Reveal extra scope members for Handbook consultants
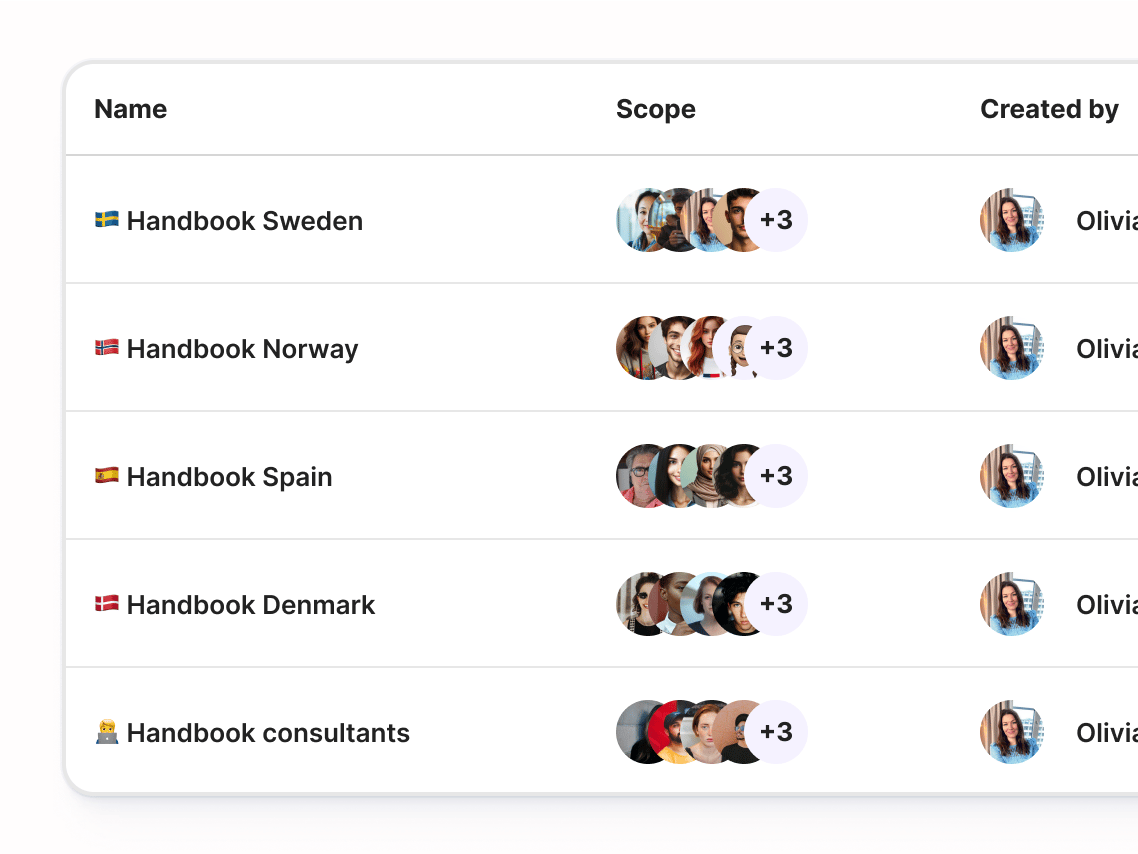The image size is (1138, 854). click(776, 732)
